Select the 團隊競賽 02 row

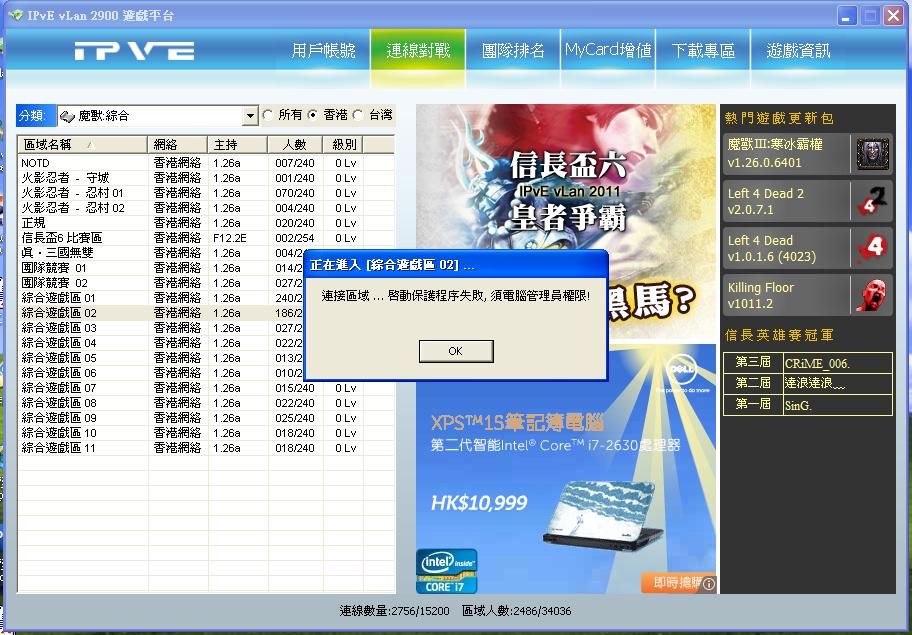tap(206, 283)
